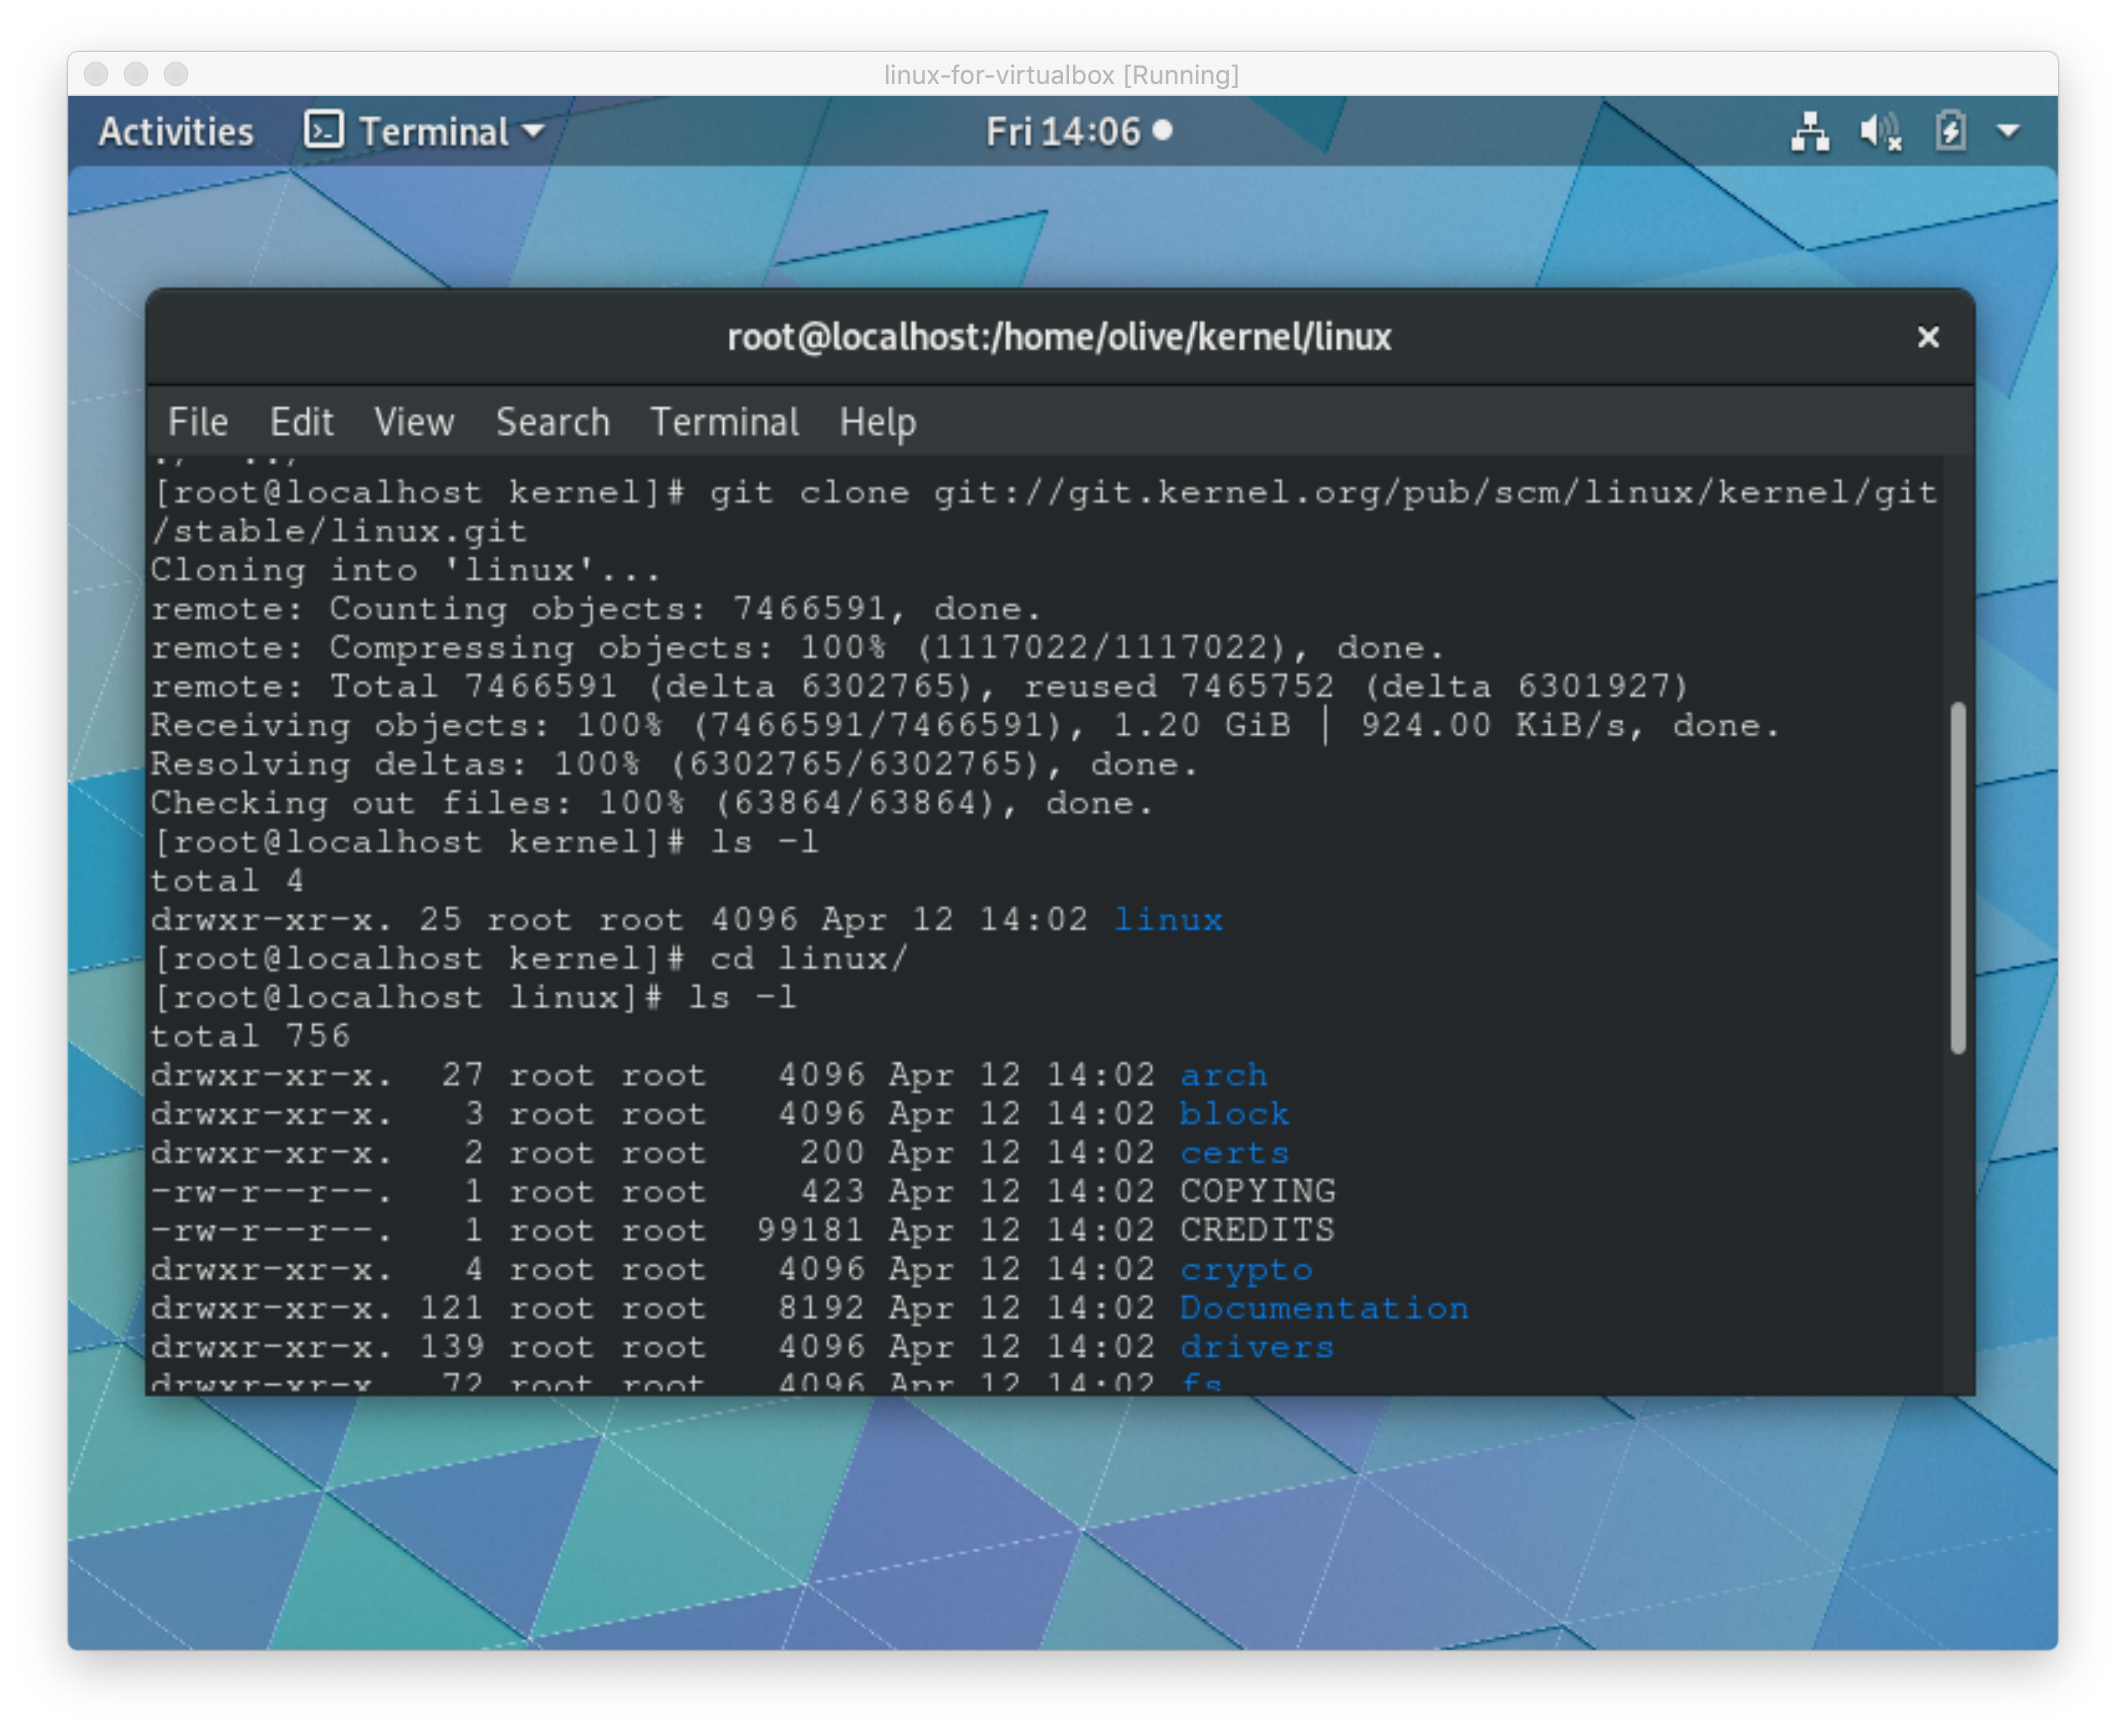Screen dimensions: 2126x1734
Task: Click the blue drivers directory name
Action: [x=1256, y=1347]
